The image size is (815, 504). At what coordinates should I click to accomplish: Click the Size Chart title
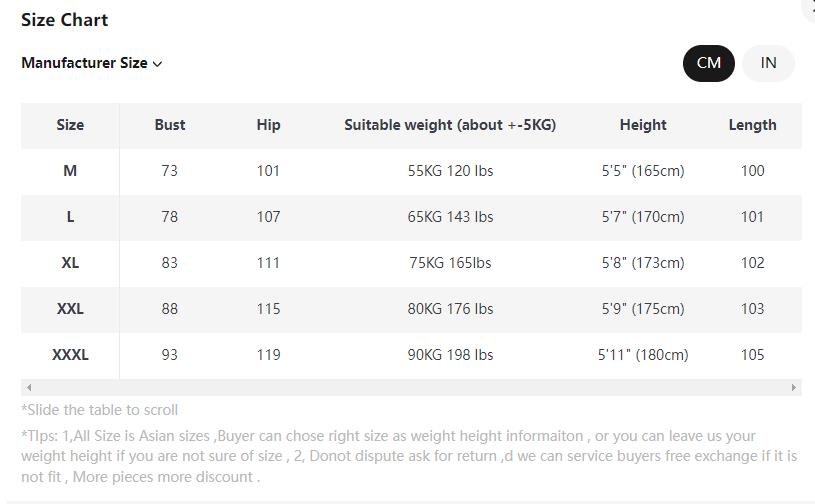tap(65, 20)
